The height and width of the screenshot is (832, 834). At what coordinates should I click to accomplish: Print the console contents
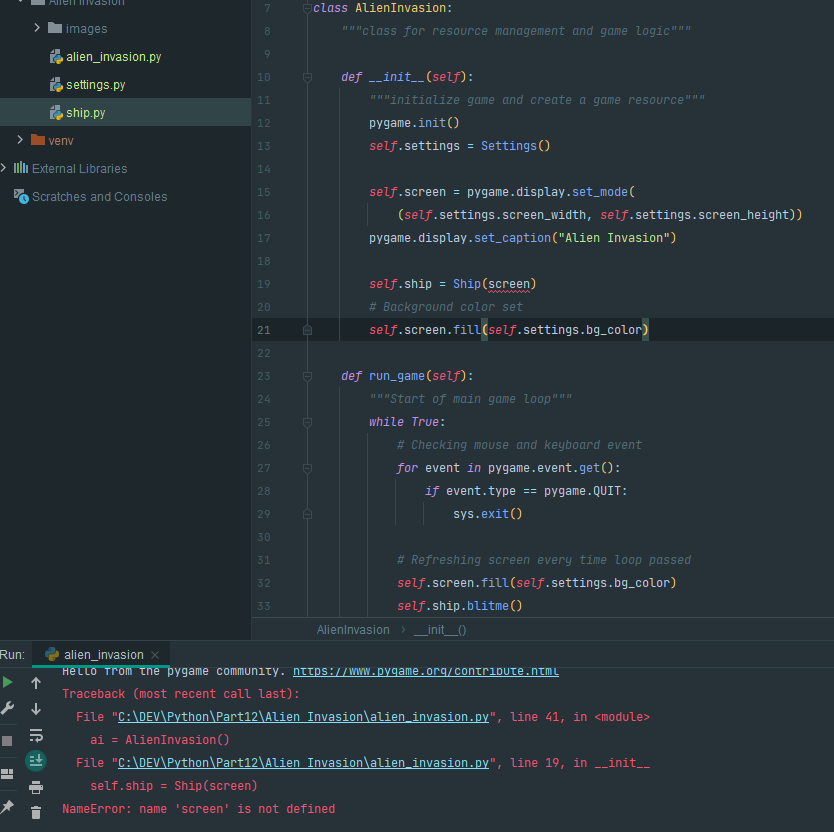coord(36,787)
